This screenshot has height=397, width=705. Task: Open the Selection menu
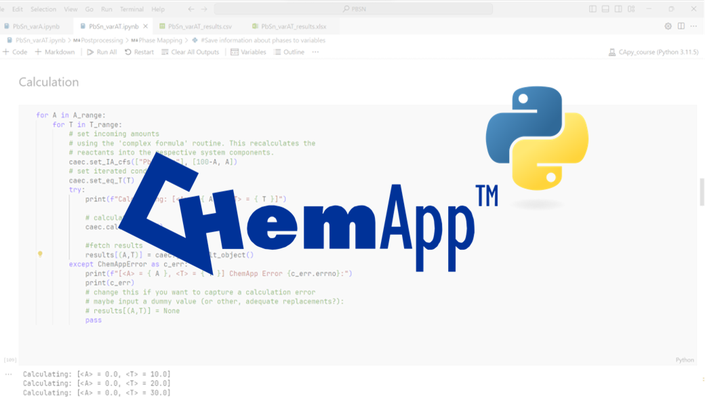click(x=43, y=9)
